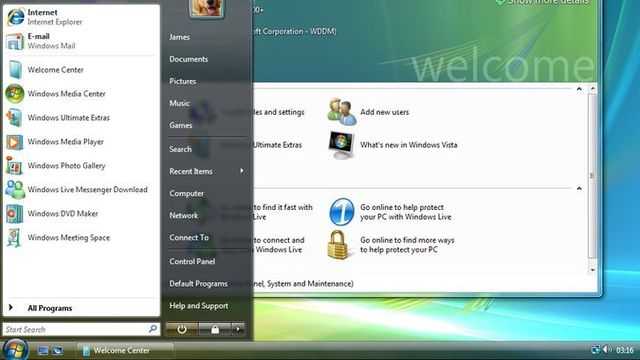Viewport: 640px width, 360px height.
Task: Click Welcome Center scrollbar up arrow
Action: (593, 88)
